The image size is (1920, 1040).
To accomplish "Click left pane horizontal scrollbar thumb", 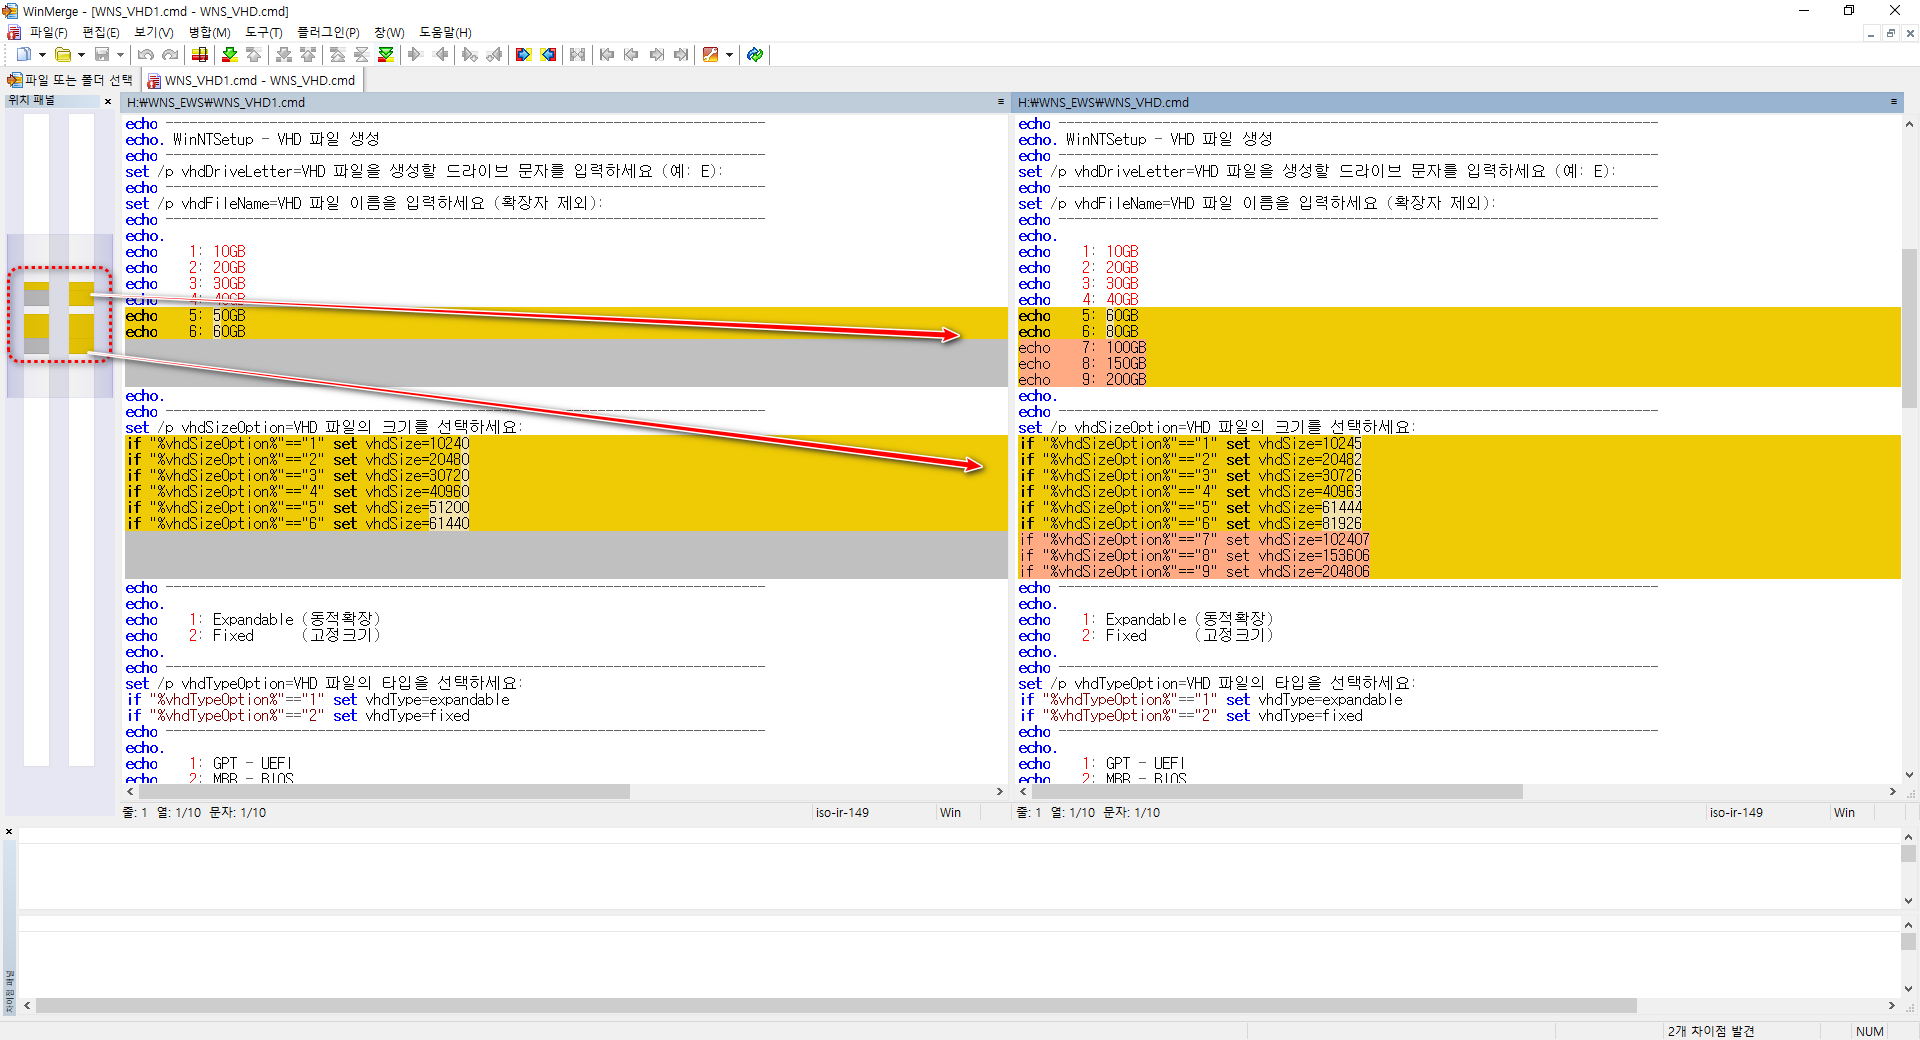I will coord(383,791).
